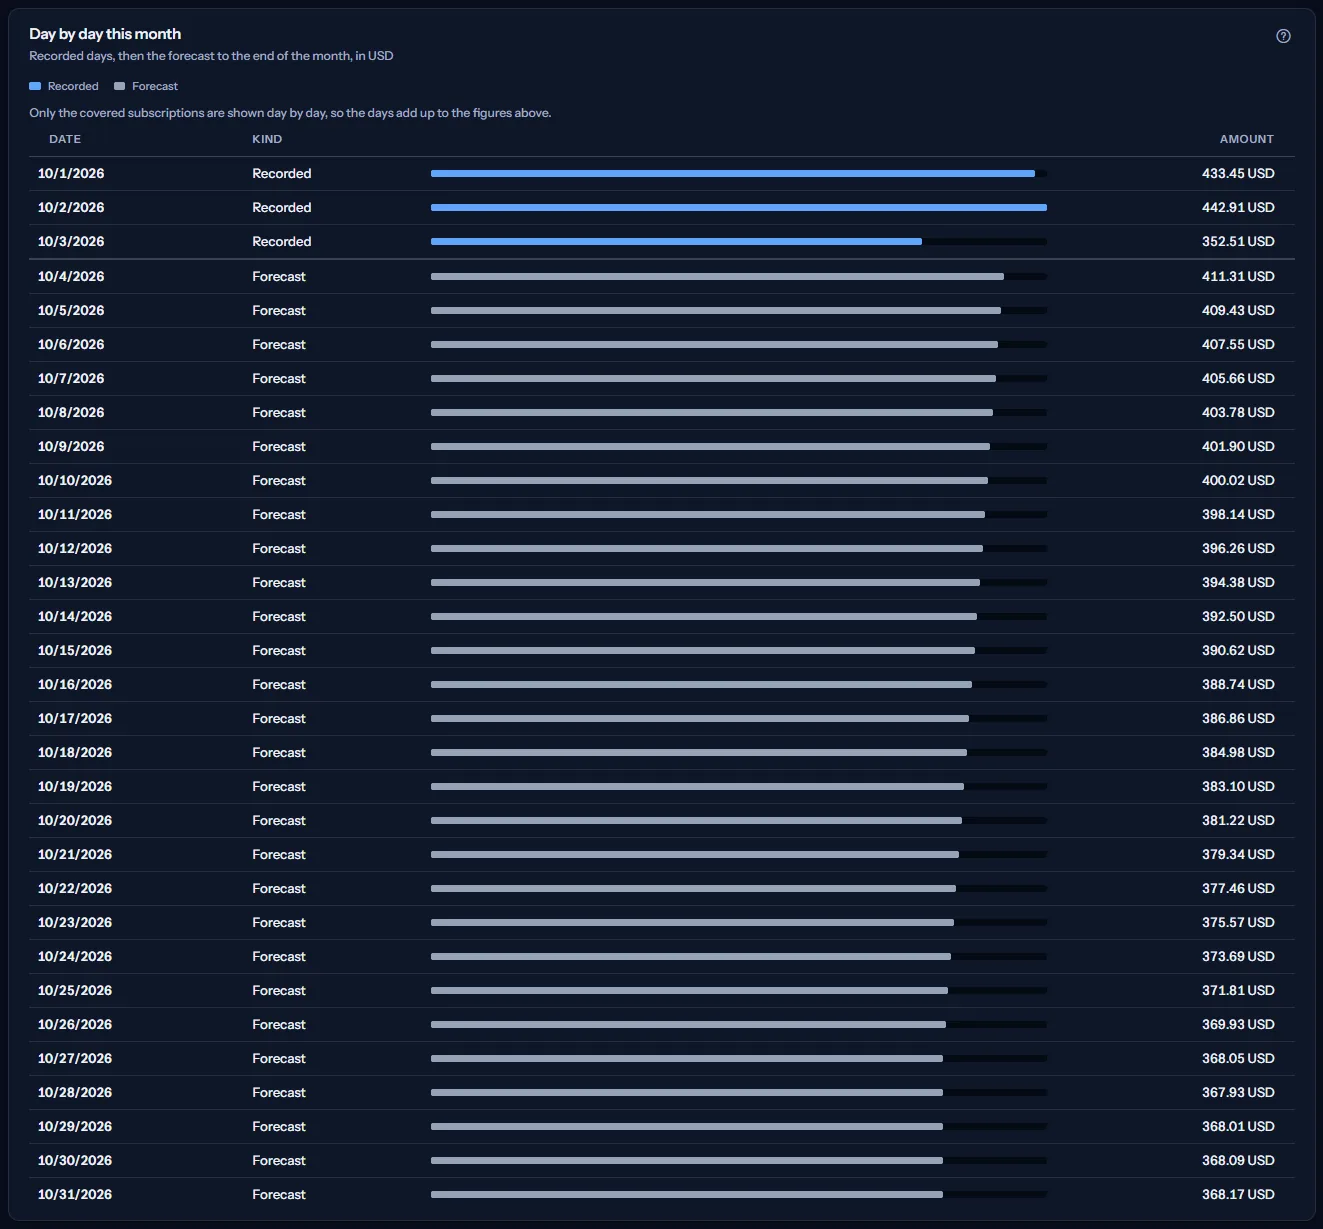This screenshot has width=1323, height=1229.
Task: Click the Forecast legend entry
Action: pos(146,86)
